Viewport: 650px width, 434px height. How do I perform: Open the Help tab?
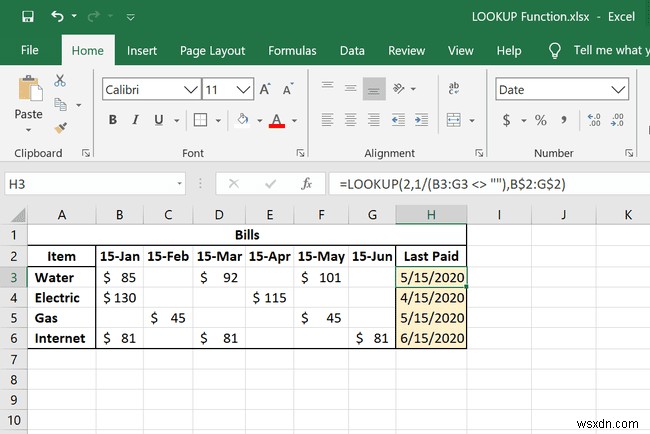509,51
